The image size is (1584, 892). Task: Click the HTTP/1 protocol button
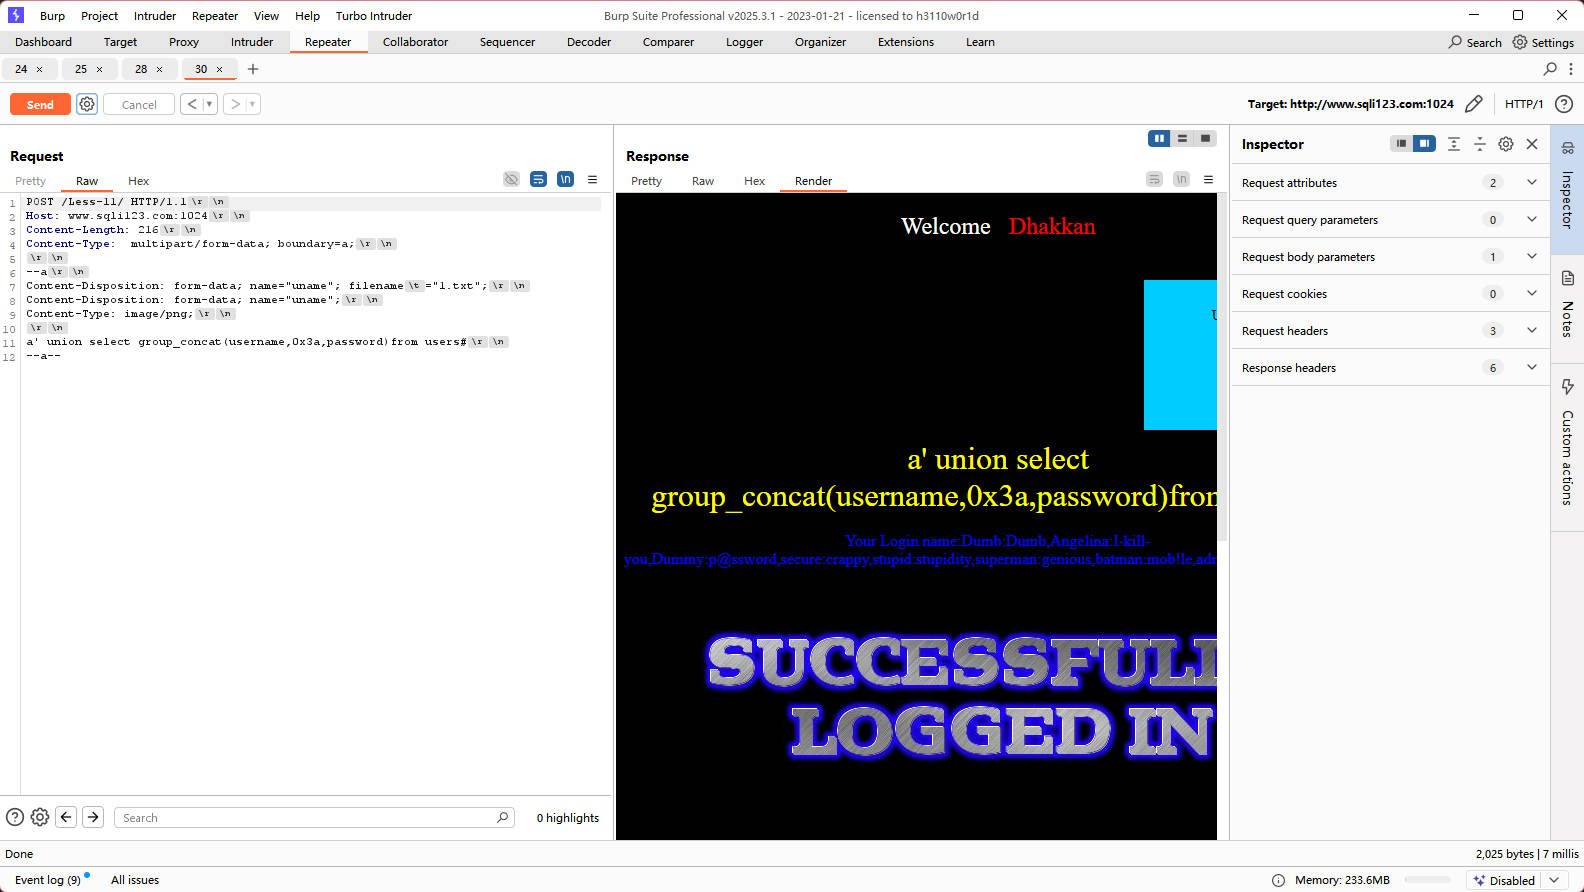[1524, 104]
